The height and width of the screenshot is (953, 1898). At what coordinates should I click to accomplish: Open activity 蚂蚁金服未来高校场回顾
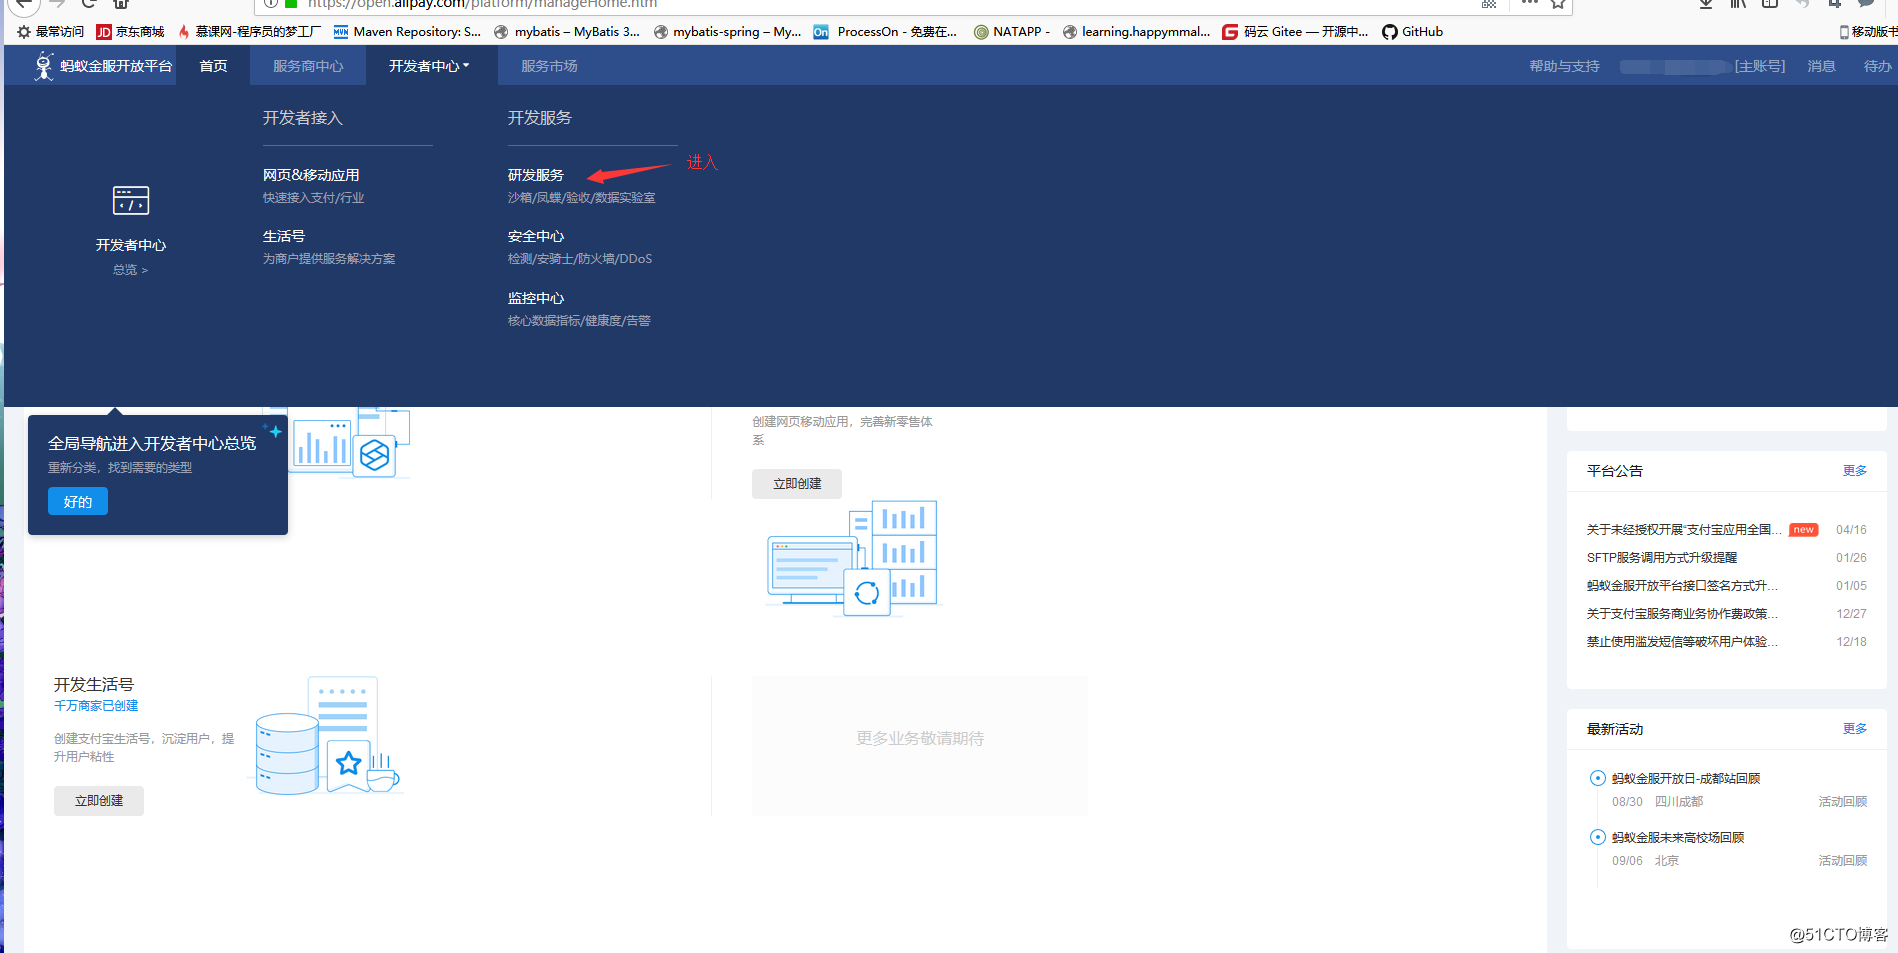click(x=1678, y=838)
